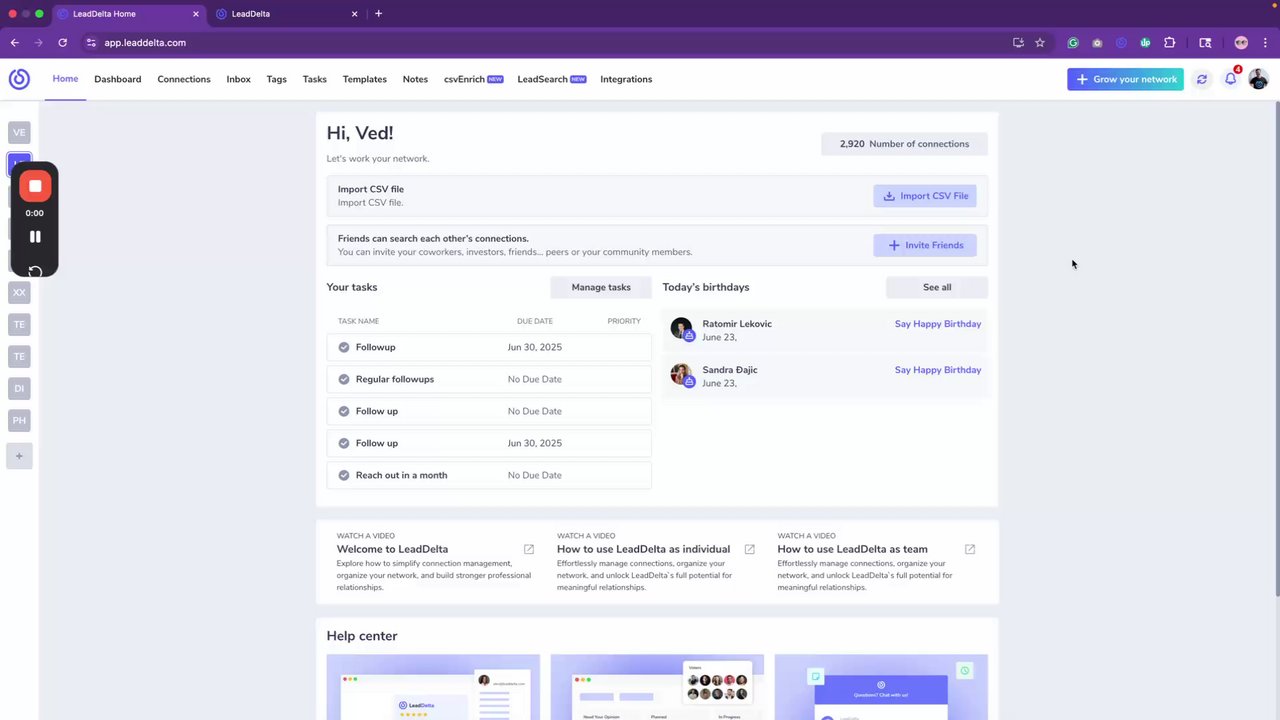Open the notifications bell
The height and width of the screenshot is (720, 1280).
[x=1231, y=79]
